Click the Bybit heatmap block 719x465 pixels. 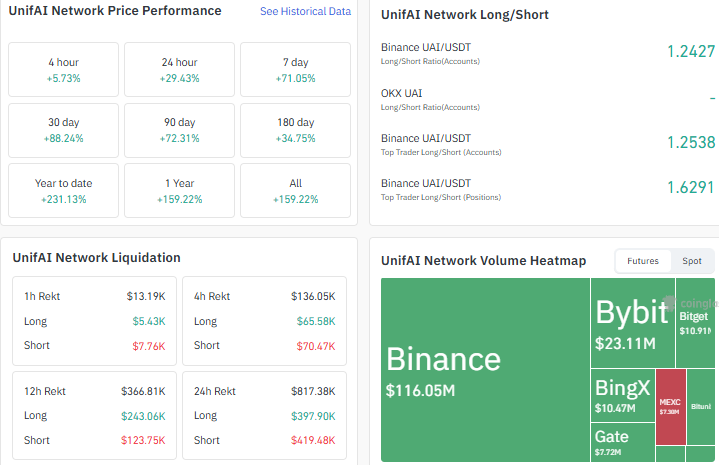(633, 323)
